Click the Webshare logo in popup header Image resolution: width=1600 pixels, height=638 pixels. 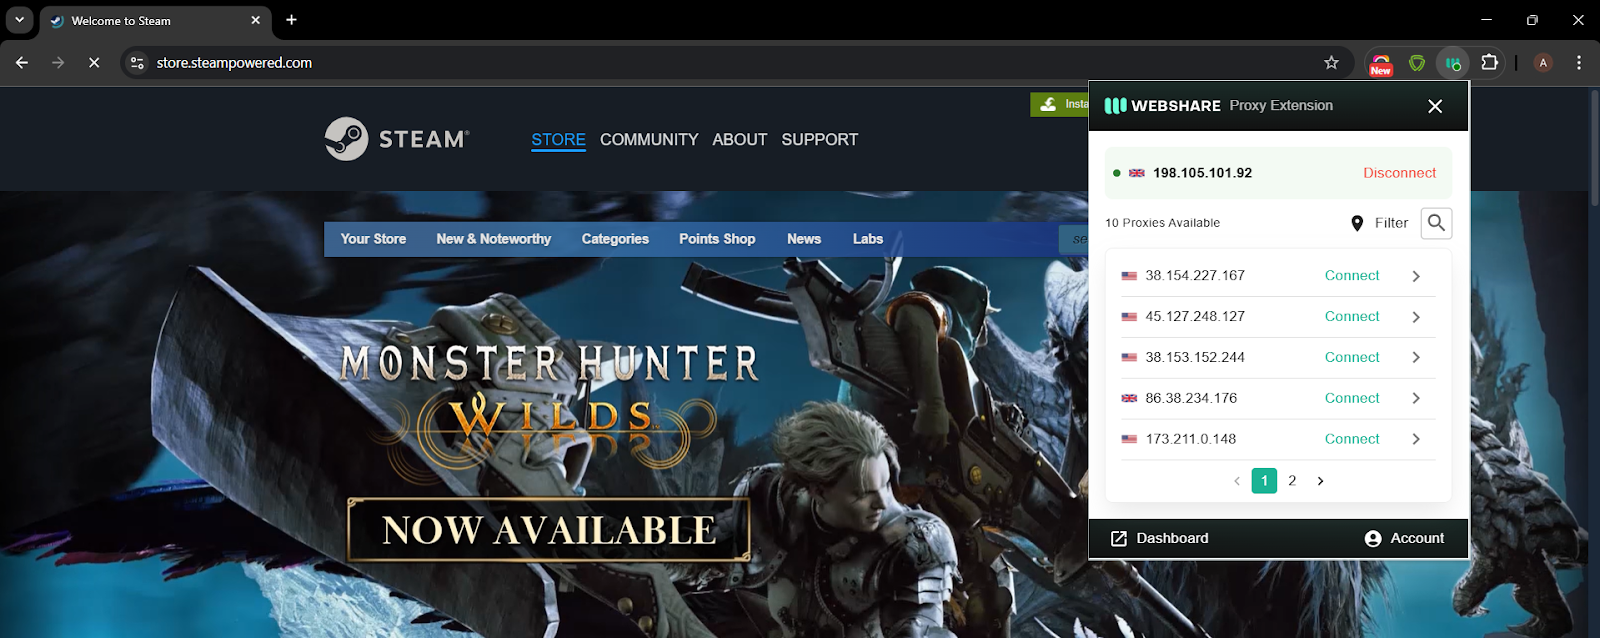1162,106
